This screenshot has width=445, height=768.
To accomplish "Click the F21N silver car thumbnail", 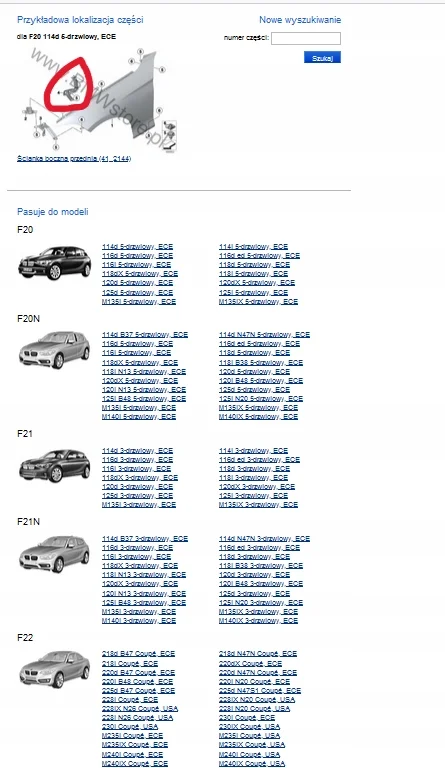I will tap(55, 554).
